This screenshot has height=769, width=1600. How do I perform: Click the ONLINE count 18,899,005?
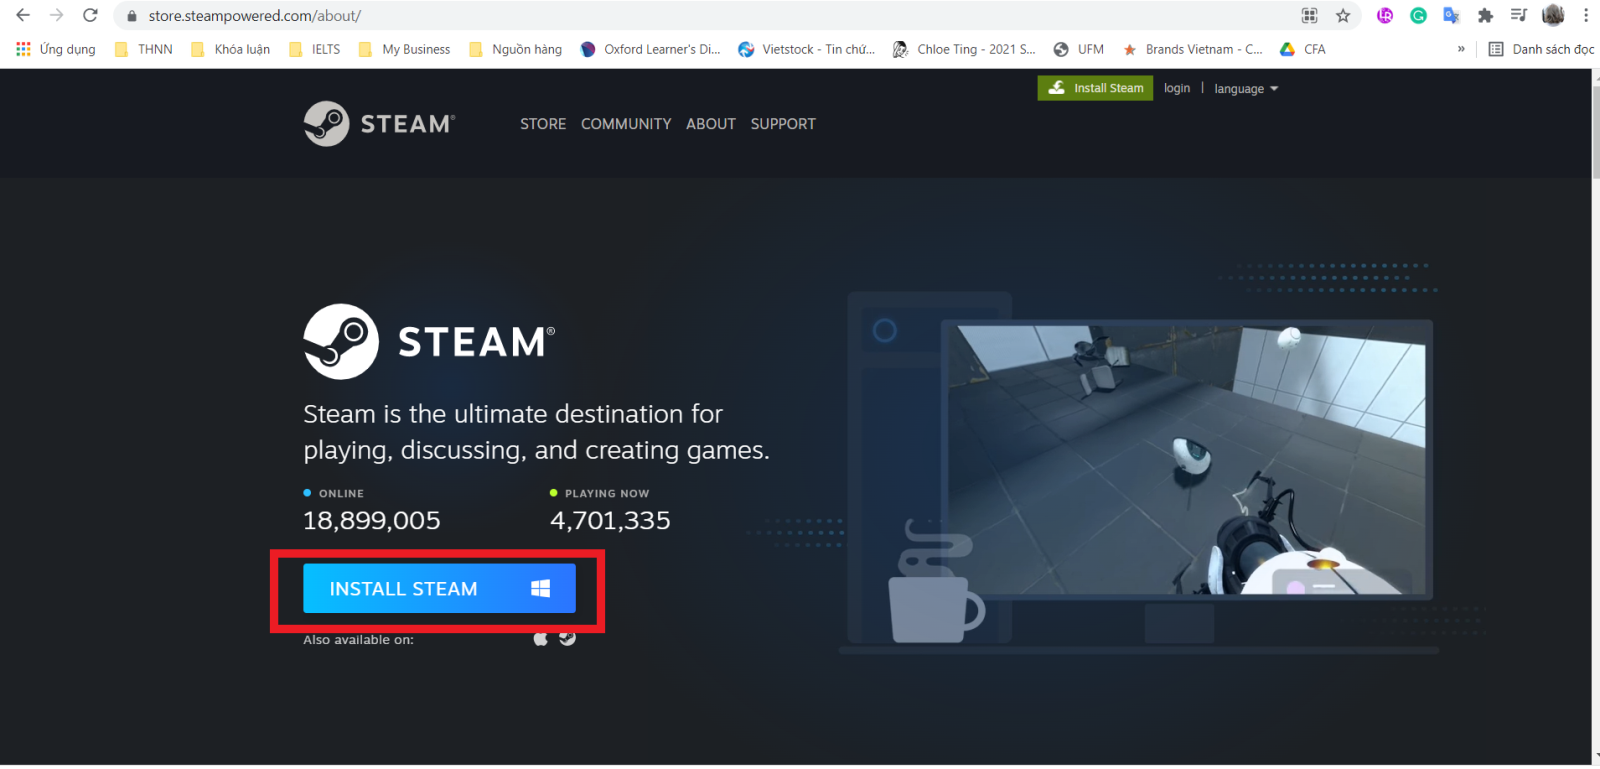[372, 520]
